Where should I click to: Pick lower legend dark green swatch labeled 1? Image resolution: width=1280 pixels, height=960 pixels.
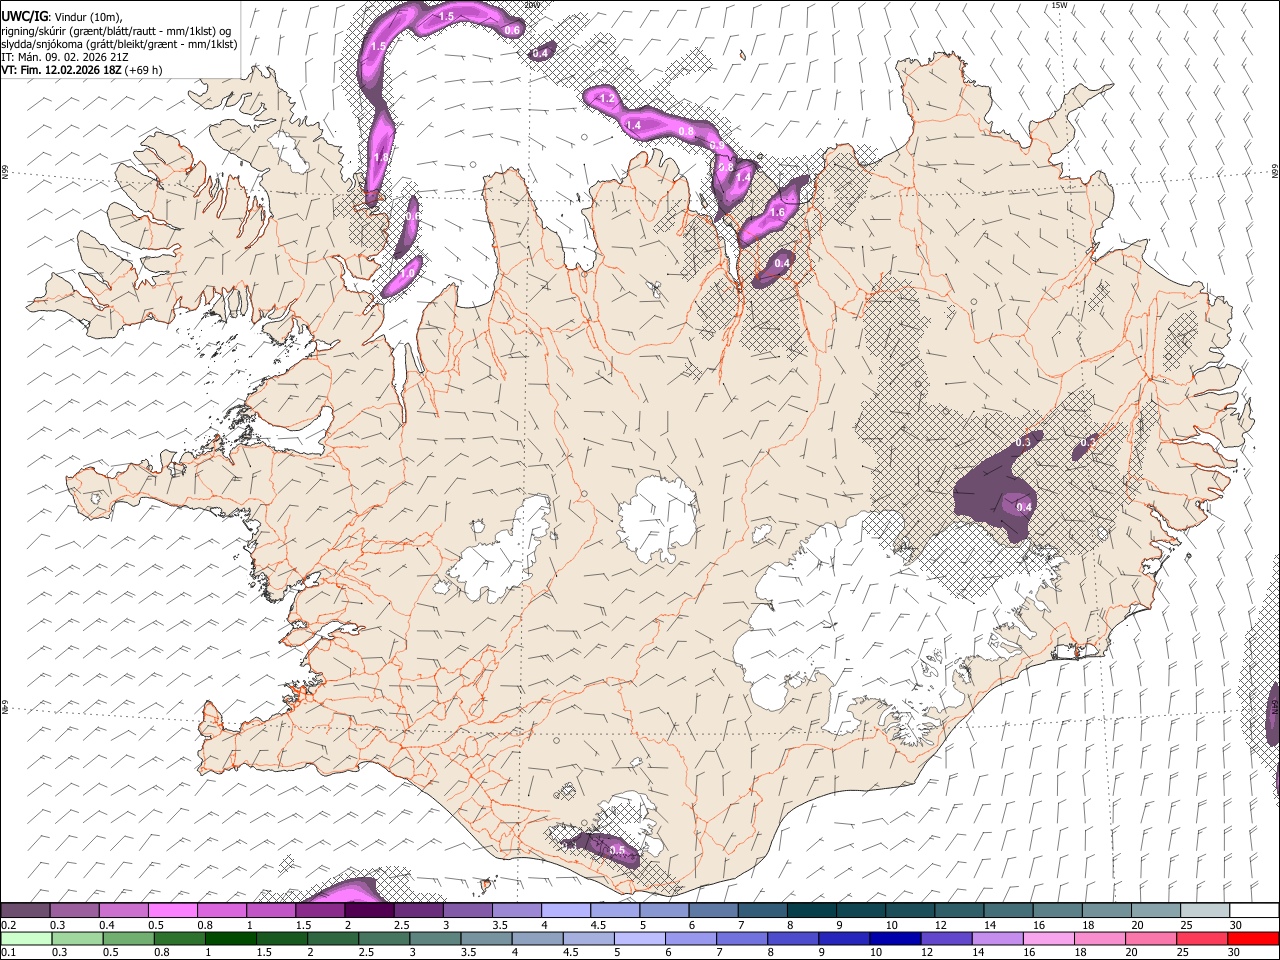click(x=230, y=938)
